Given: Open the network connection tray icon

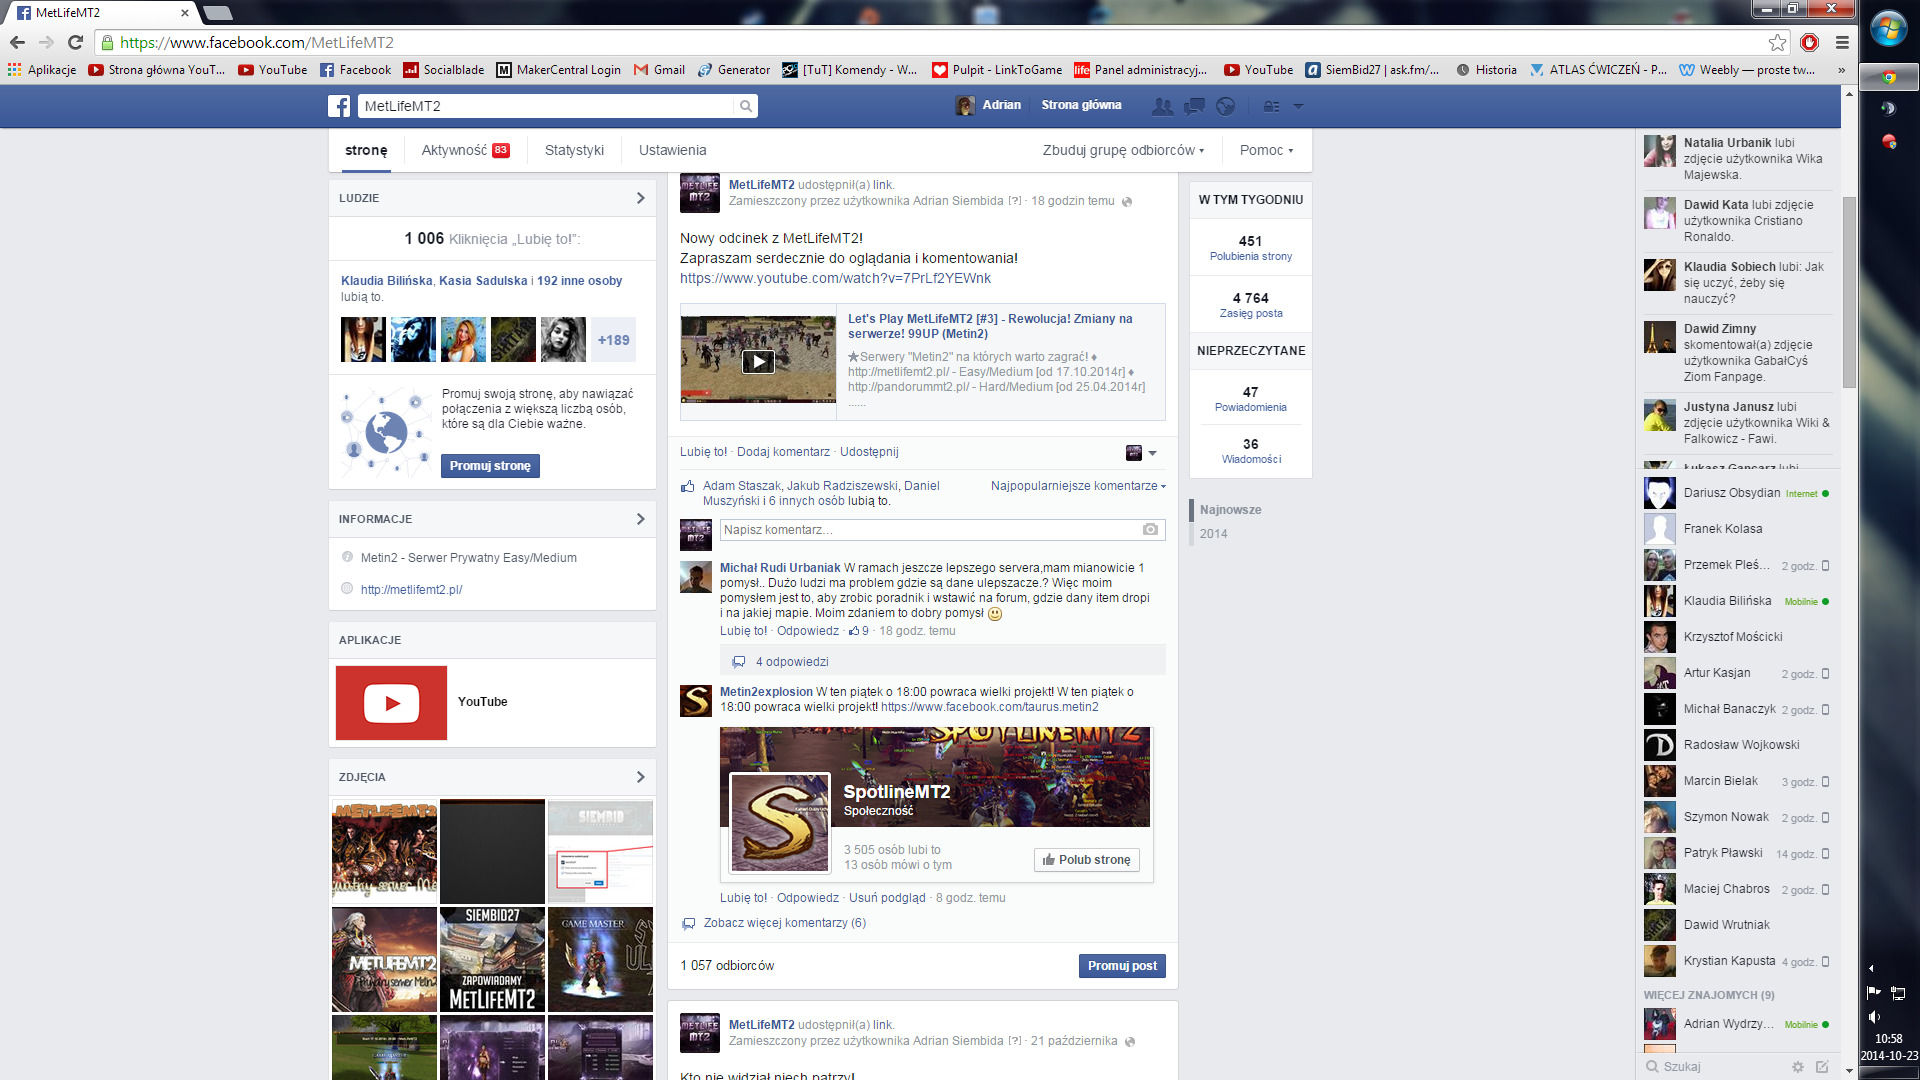Looking at the screenshot, I should pyautogui.click(x=1898, y=993).
